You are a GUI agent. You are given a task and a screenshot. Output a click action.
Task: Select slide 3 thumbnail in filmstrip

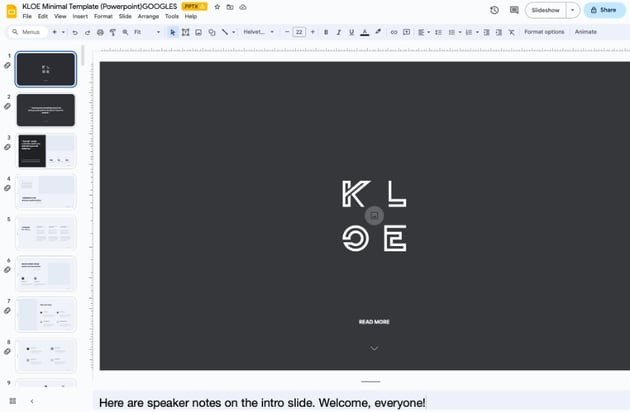click(x=46, y=151)
